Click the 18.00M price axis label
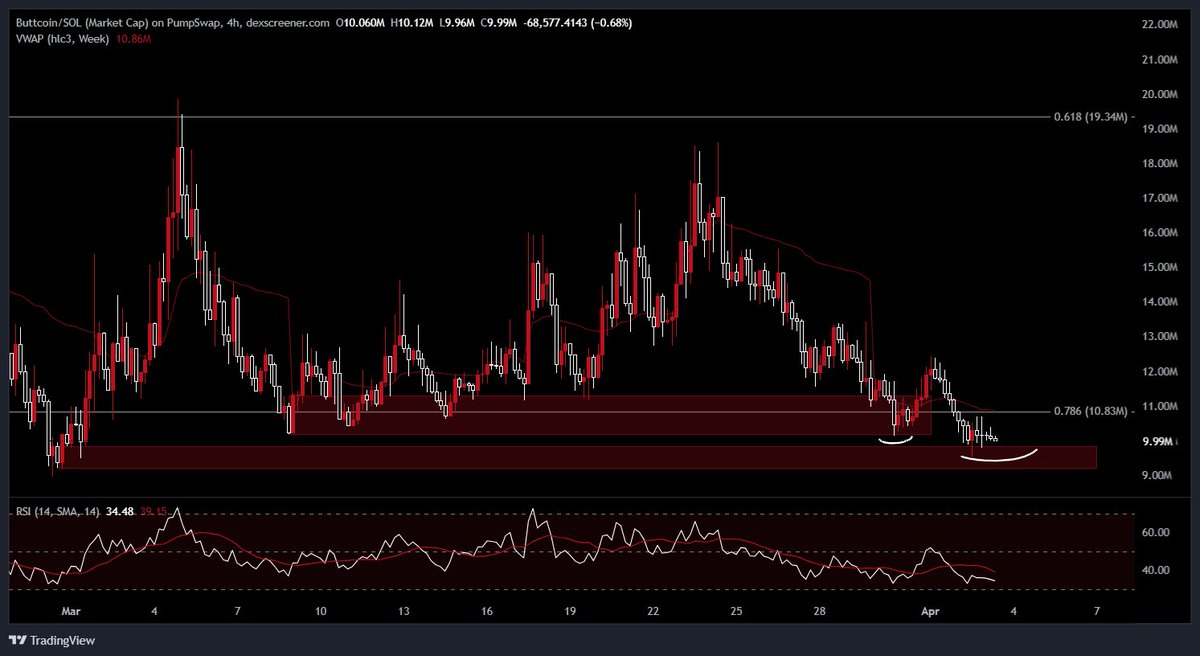Screen dimensions: 1200x656 (x=1160, y=163)
